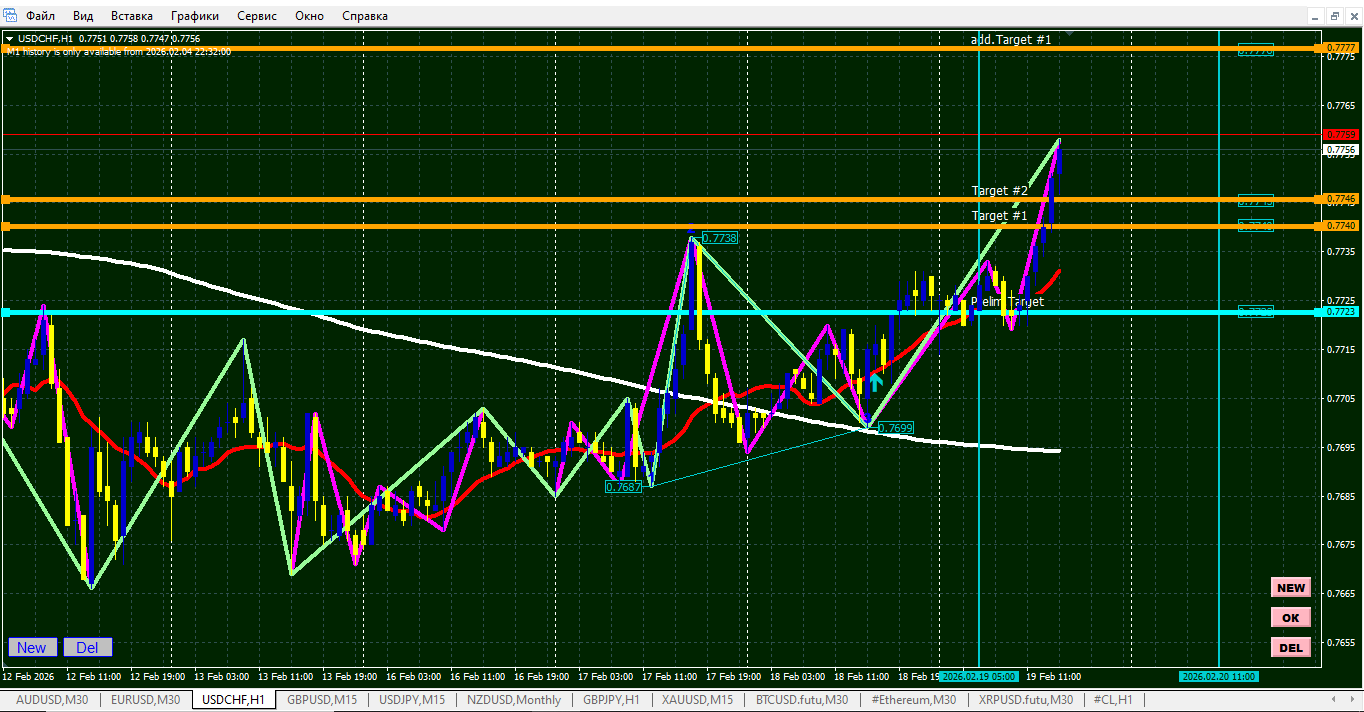Switch to the GBPUSD,M15 chart tab
Screen dimensions: 1364x712
[x=322, y=700]
